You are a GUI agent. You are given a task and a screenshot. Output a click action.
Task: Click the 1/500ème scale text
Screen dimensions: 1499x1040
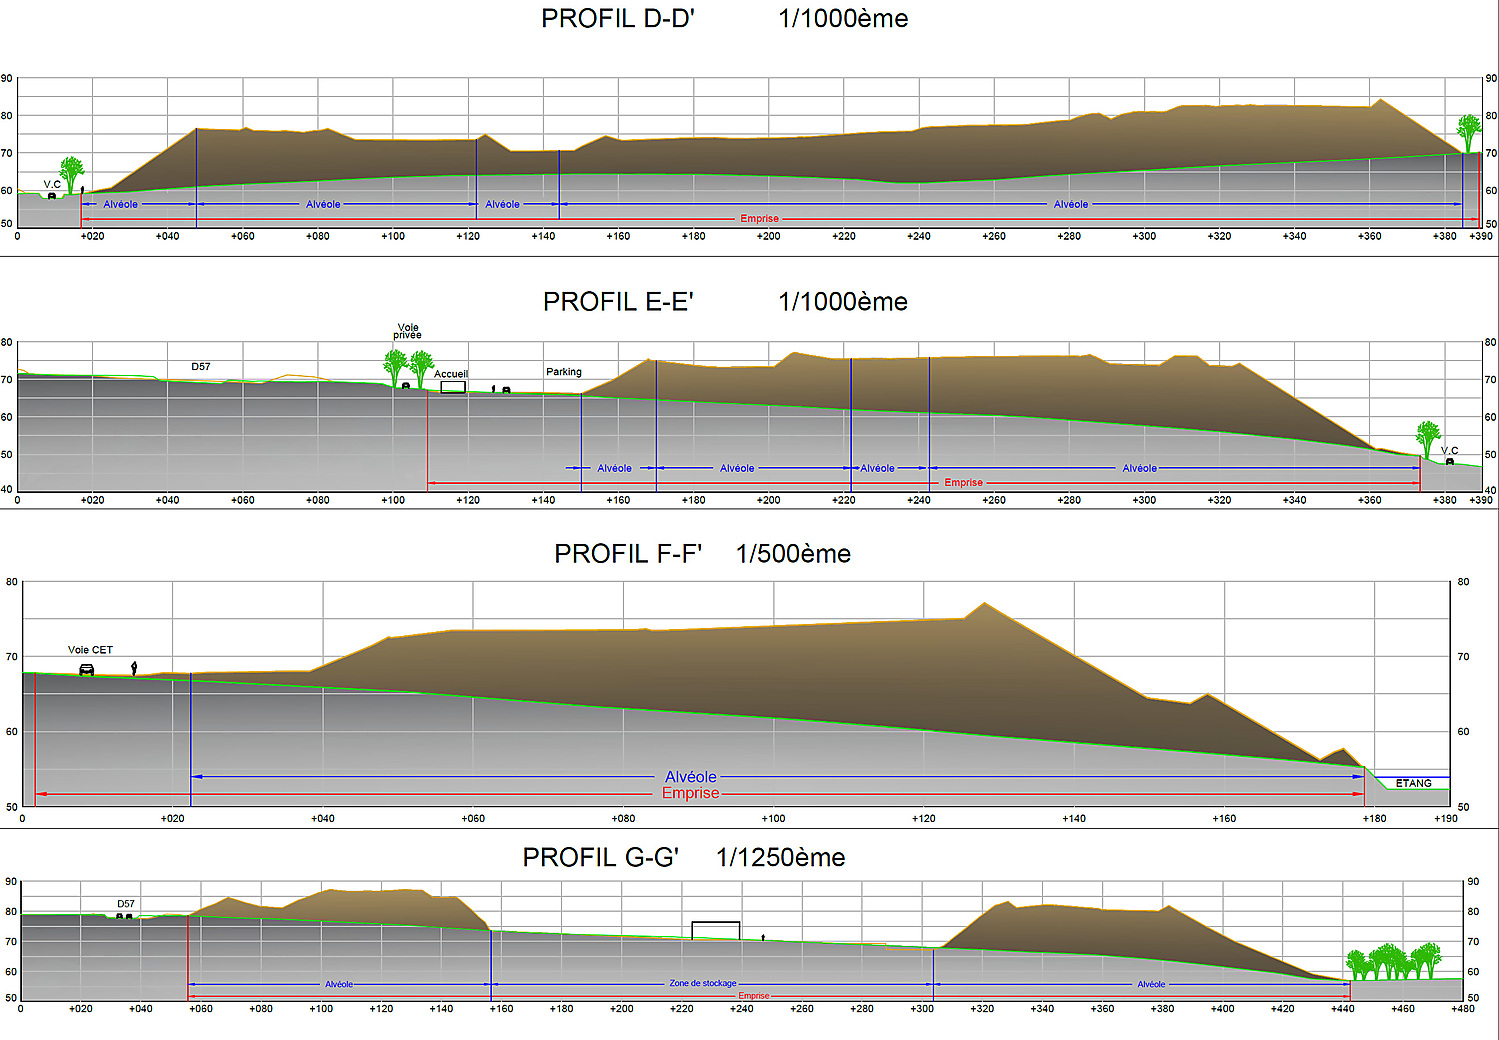(x=793, y=554)
